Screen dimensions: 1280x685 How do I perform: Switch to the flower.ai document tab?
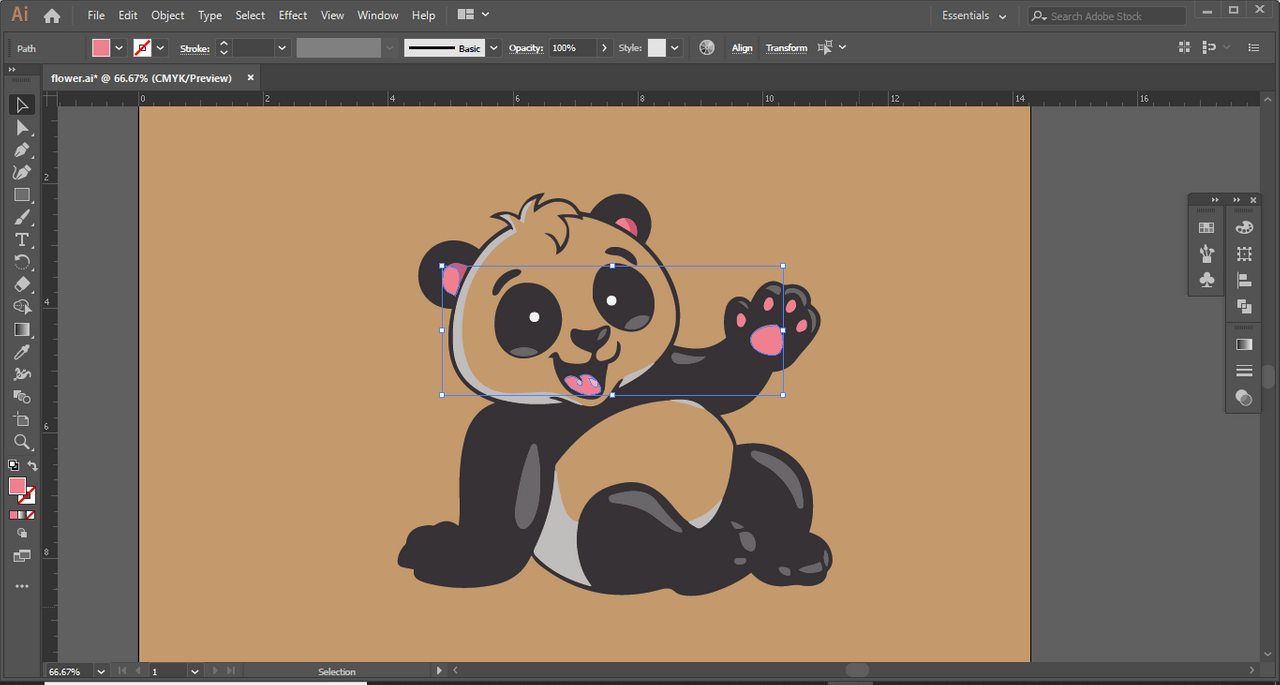coord(141,78)
